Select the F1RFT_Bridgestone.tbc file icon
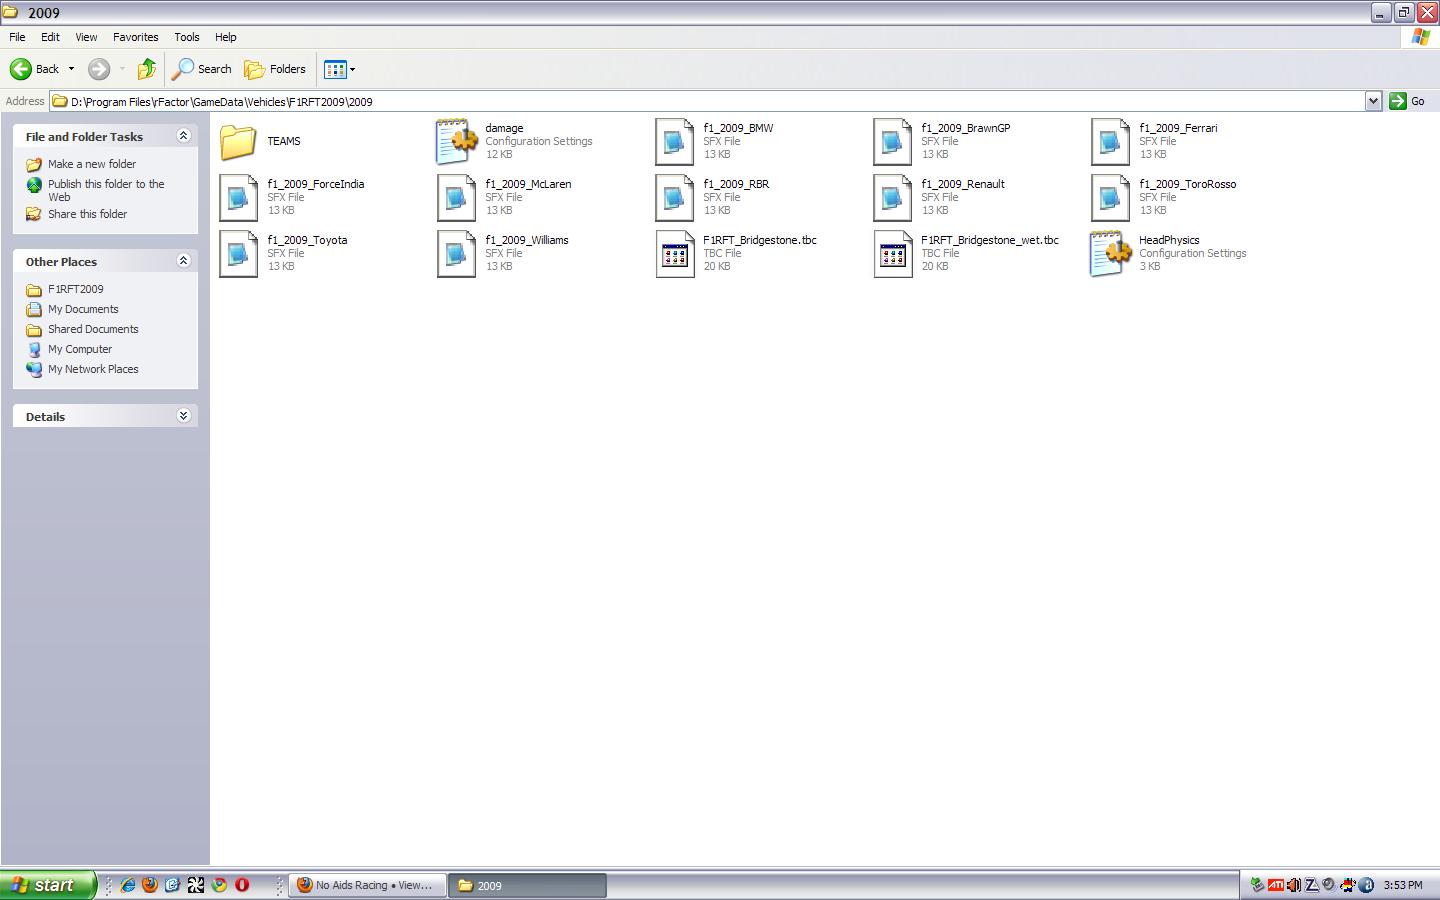 pyautogui.click(x=675, y=254)
